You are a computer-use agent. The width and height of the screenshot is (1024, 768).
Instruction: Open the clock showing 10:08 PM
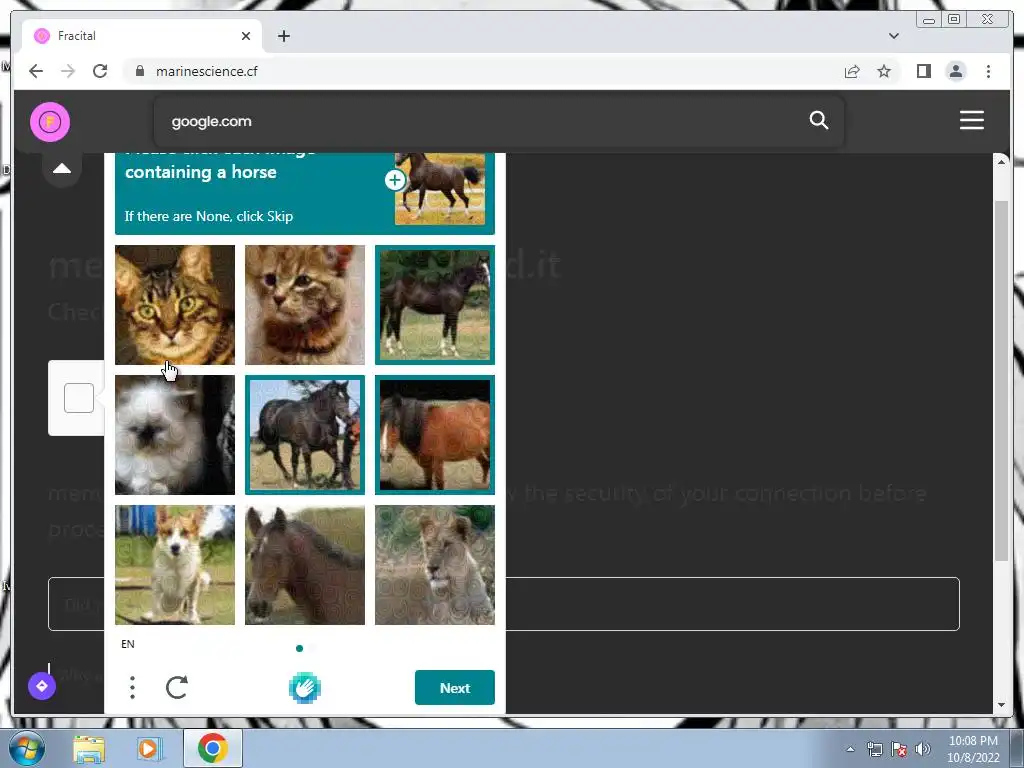(x=973, y=749)
